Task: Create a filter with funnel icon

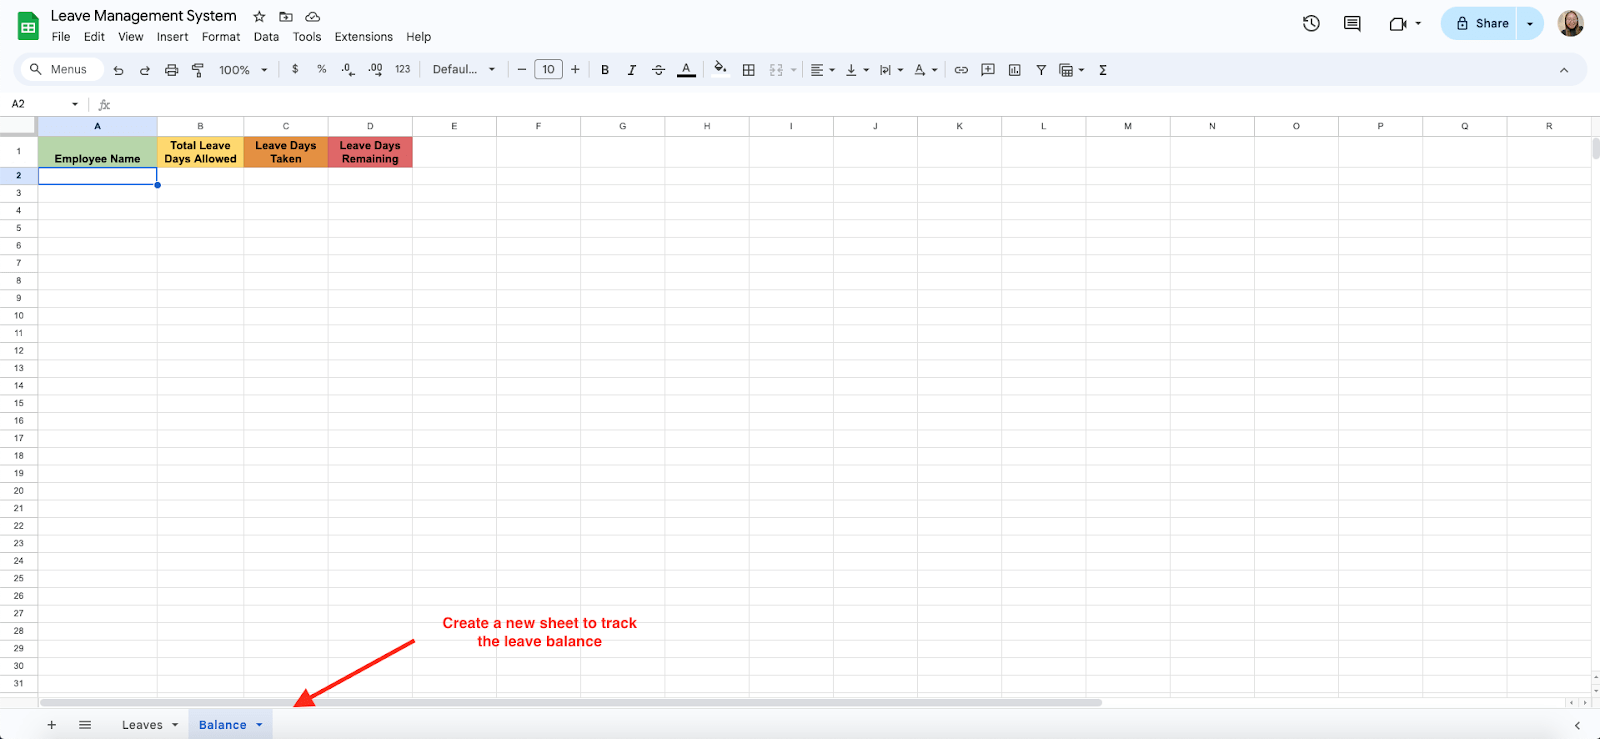Action: (x=1041, y=70)
